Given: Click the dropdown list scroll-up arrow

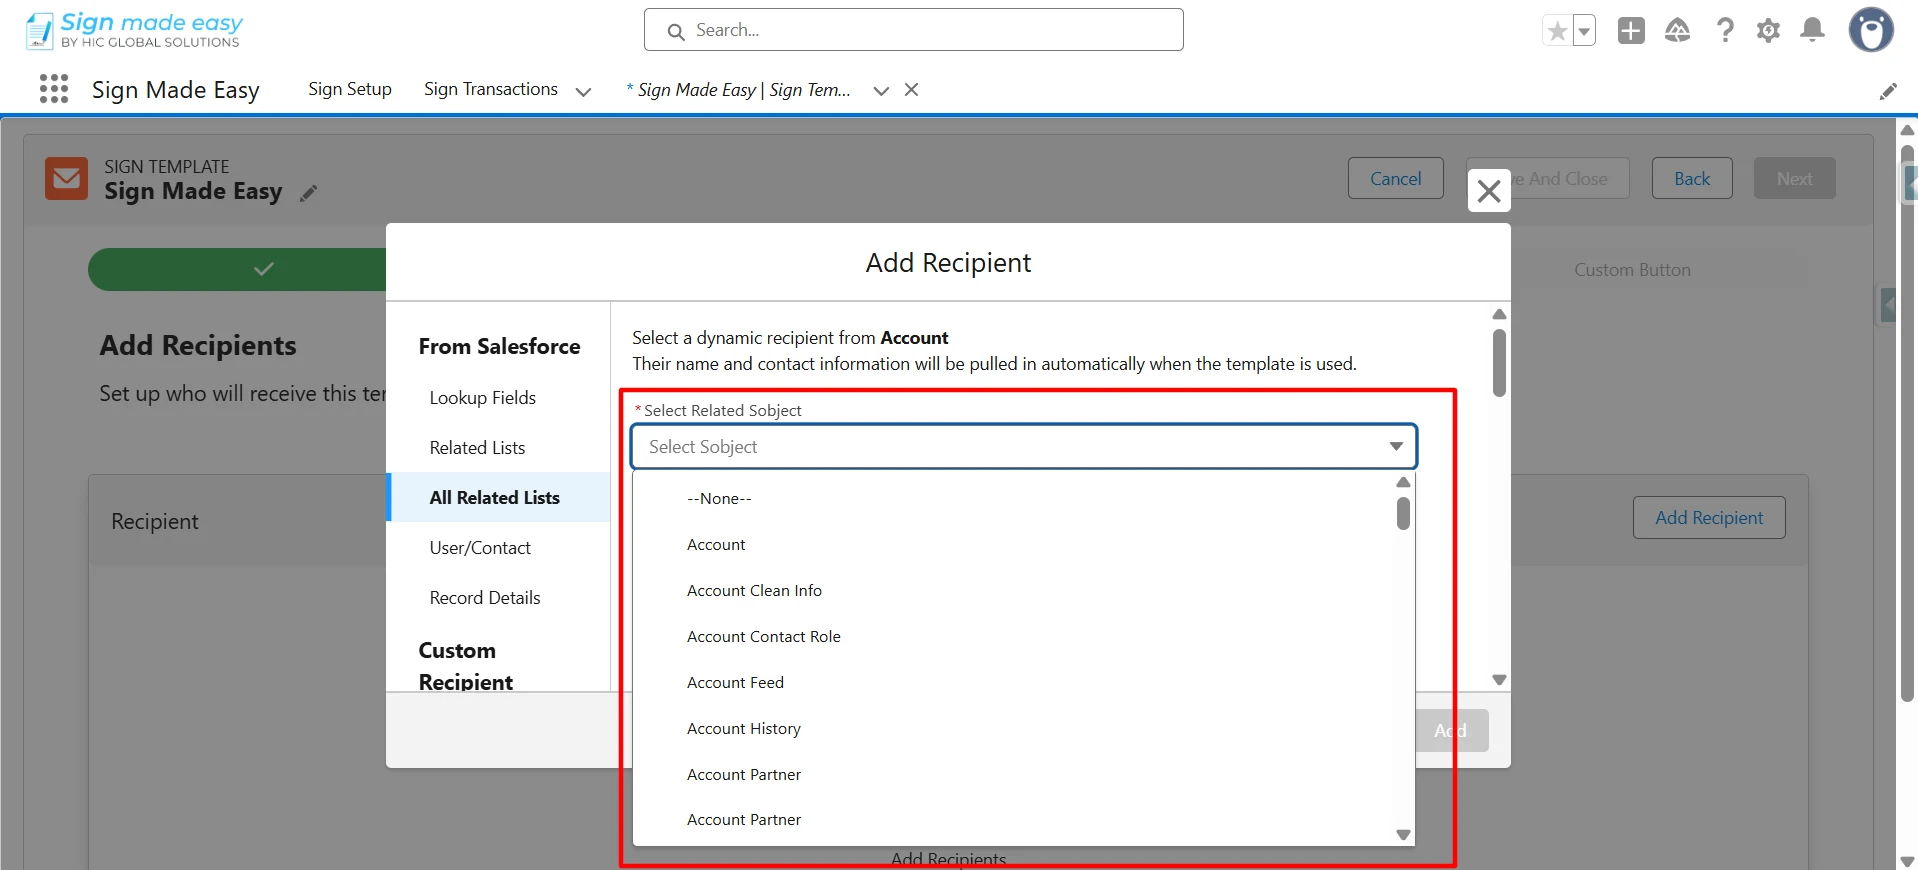Looking at the screenshot, I should (x=1403, y=482).
